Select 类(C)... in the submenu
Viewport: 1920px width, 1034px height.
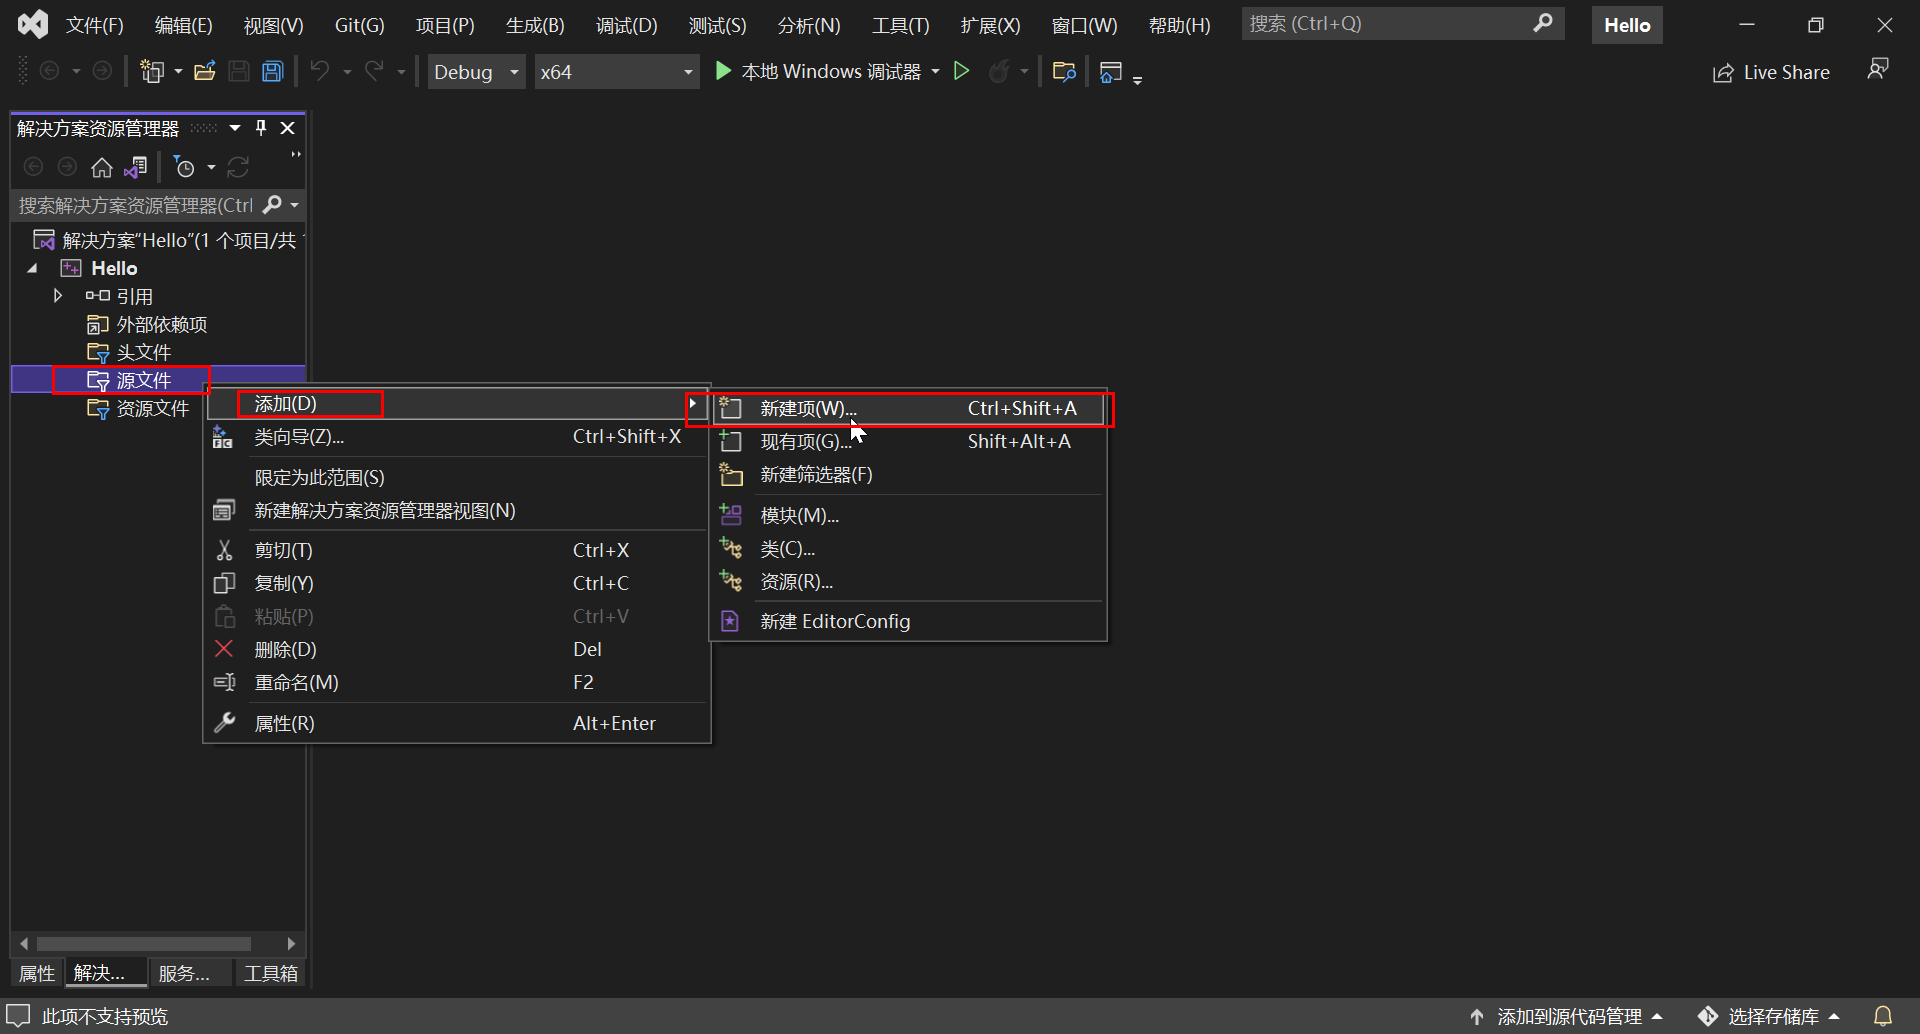(908, 548)
